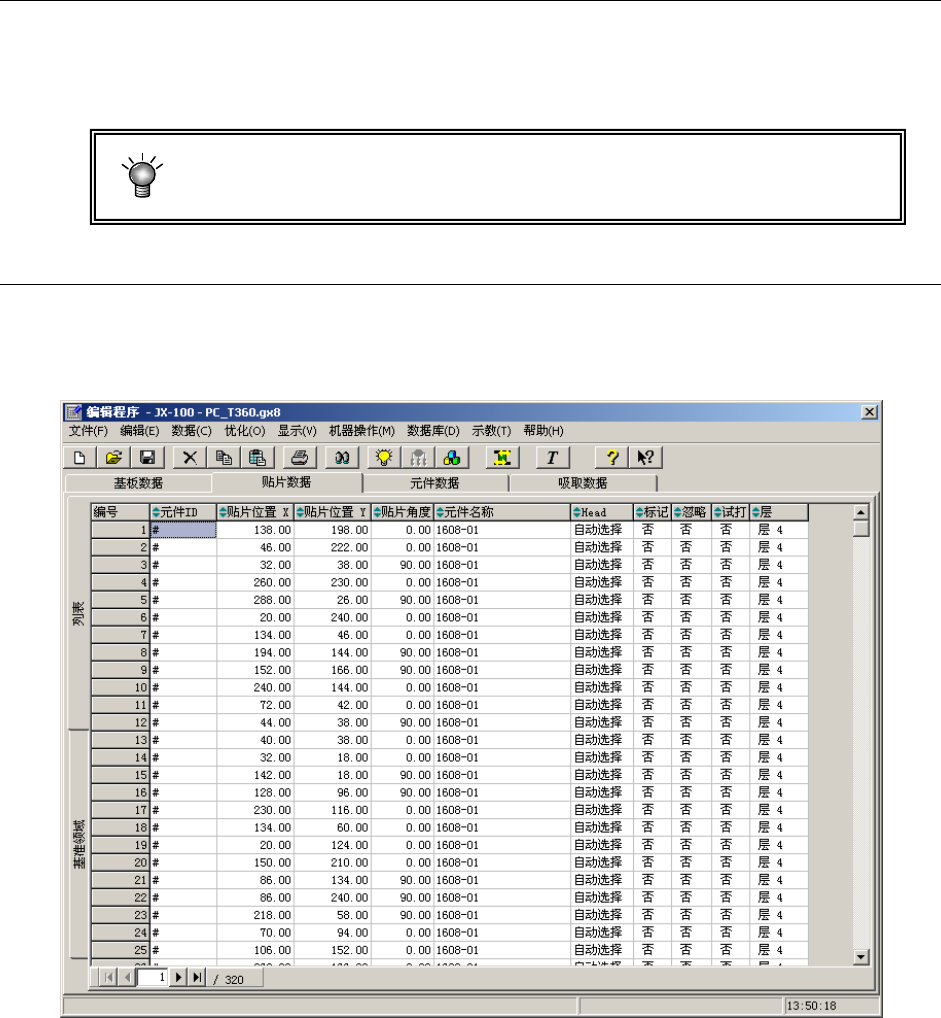The height and width of the screenshot is (1018, 941).
Task: Select the vertical 列表 side tab
Action: 79,614
